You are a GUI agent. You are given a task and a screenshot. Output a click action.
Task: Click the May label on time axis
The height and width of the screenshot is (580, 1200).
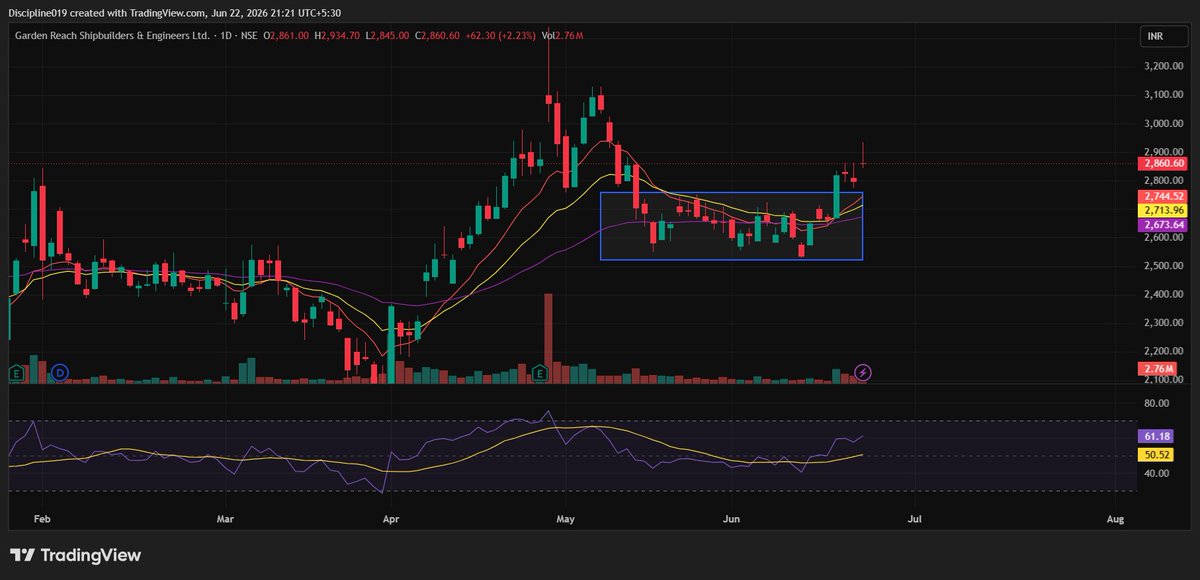point(565,520)
